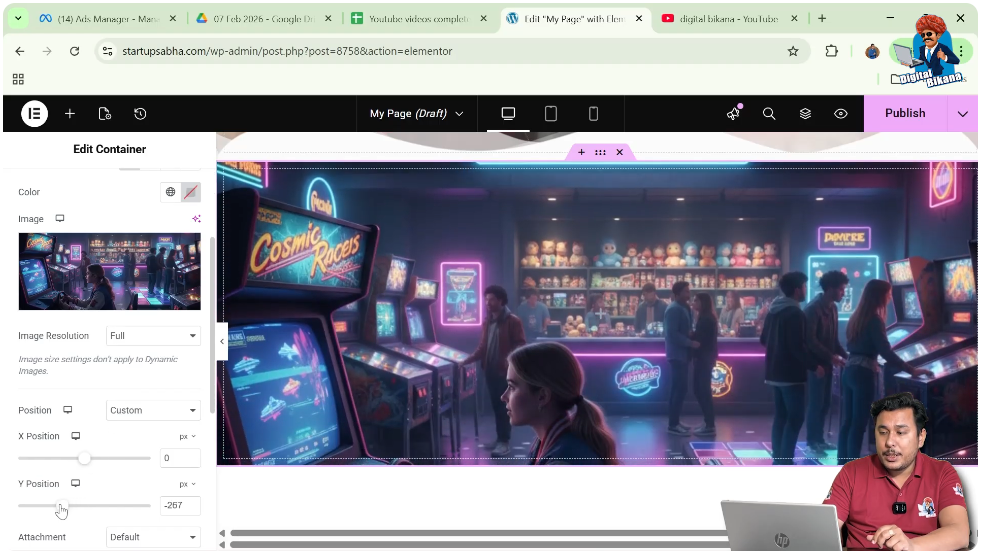Delete container with the handle X icon
This screenshot has height=553, width=982.
pyautogui.click(x=619, y=152)
